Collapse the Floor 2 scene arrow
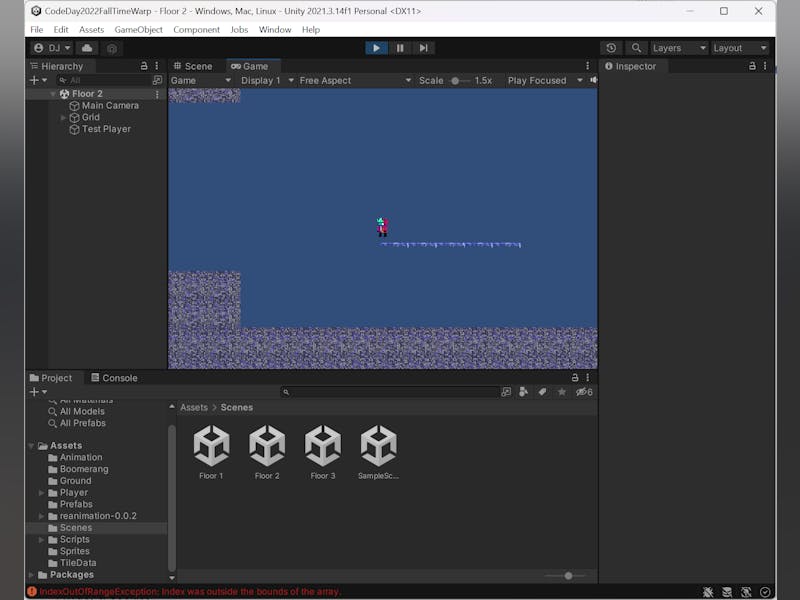Image resolution: width=800 pixels, height=600 pixels. pos(53,94)
